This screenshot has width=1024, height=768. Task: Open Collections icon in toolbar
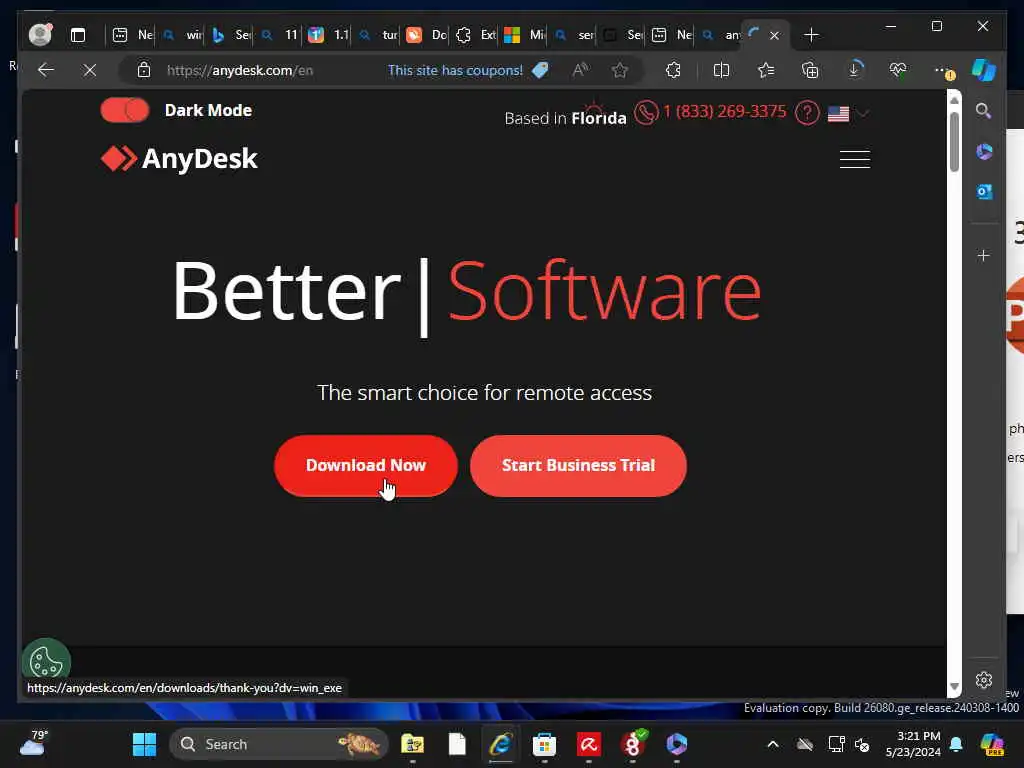click(810, 70)
